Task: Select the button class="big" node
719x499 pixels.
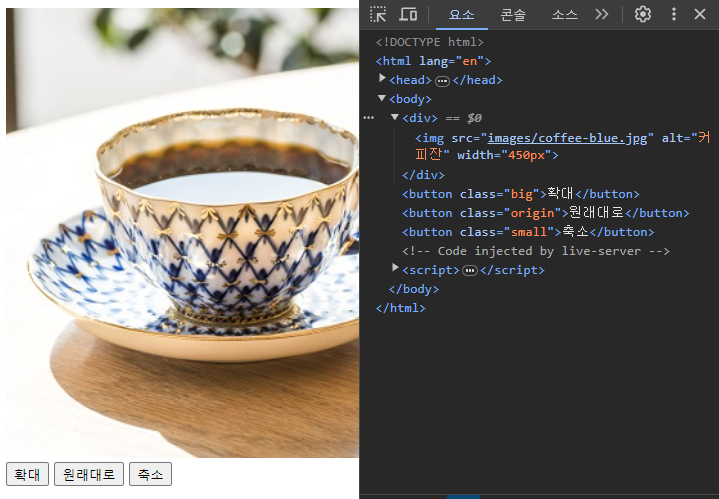Action: [x=520, y=194]
